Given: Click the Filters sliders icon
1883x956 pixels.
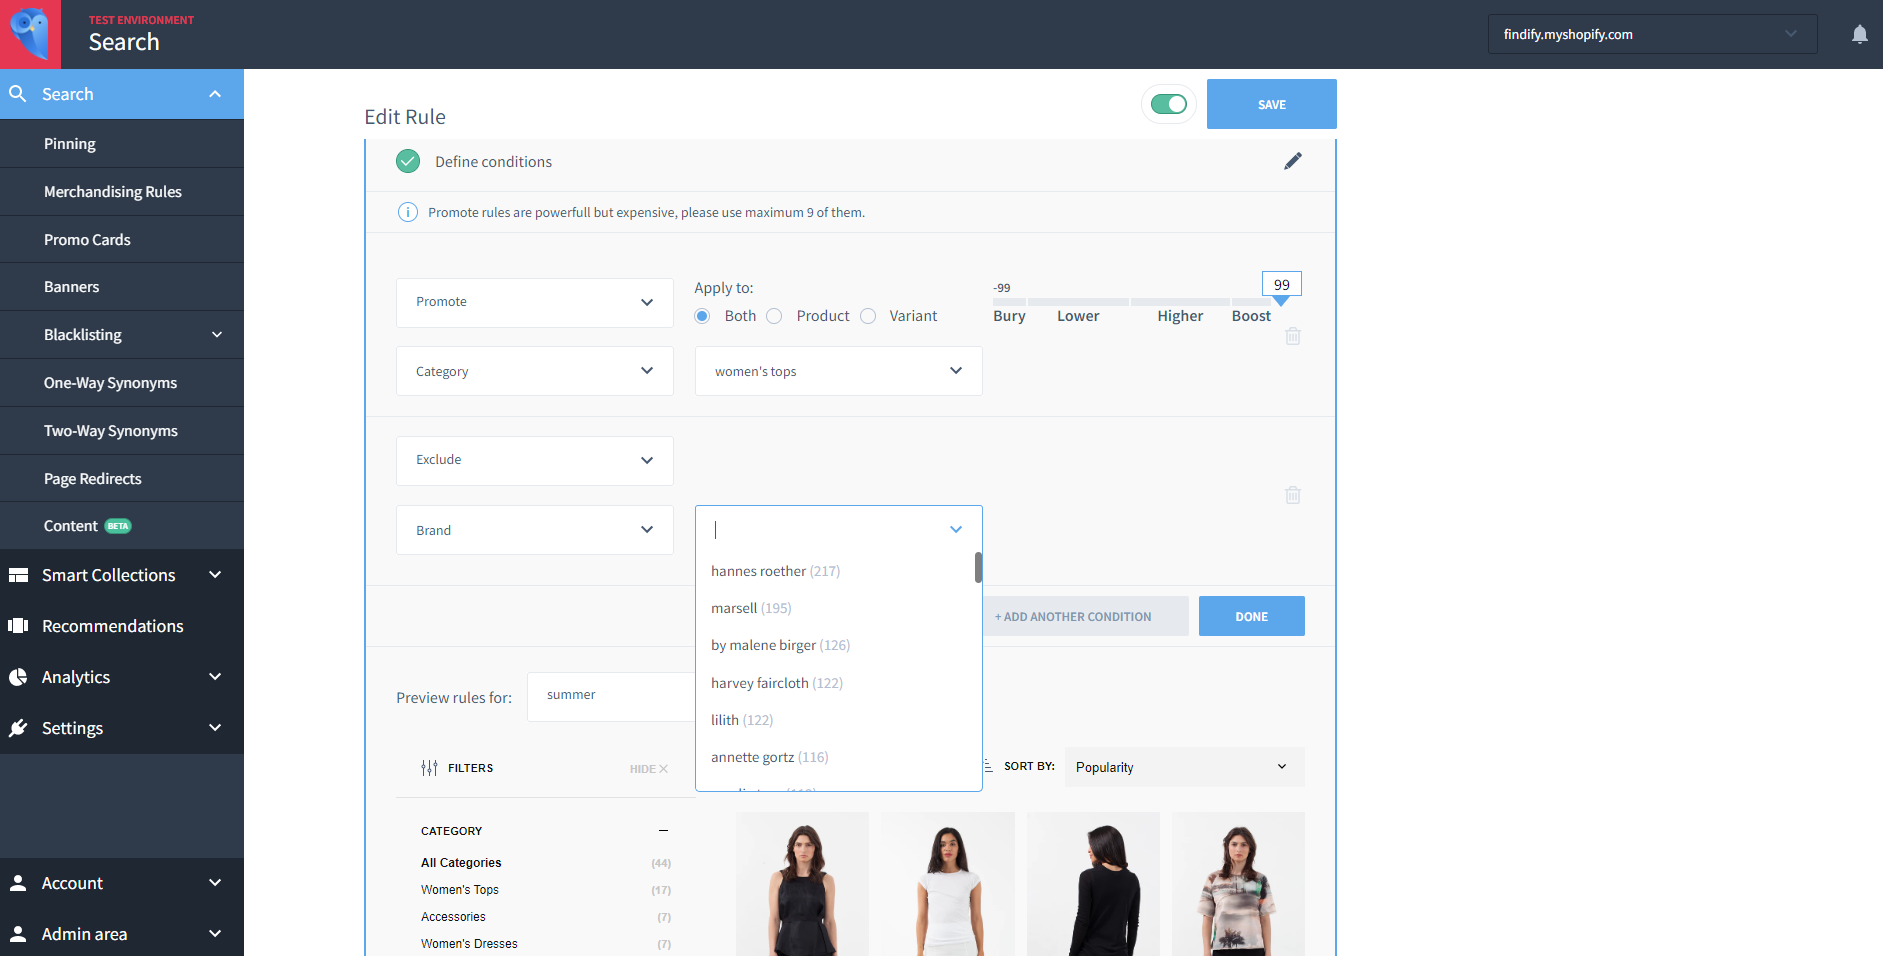Looking at the screenshot, I should 430,768.
